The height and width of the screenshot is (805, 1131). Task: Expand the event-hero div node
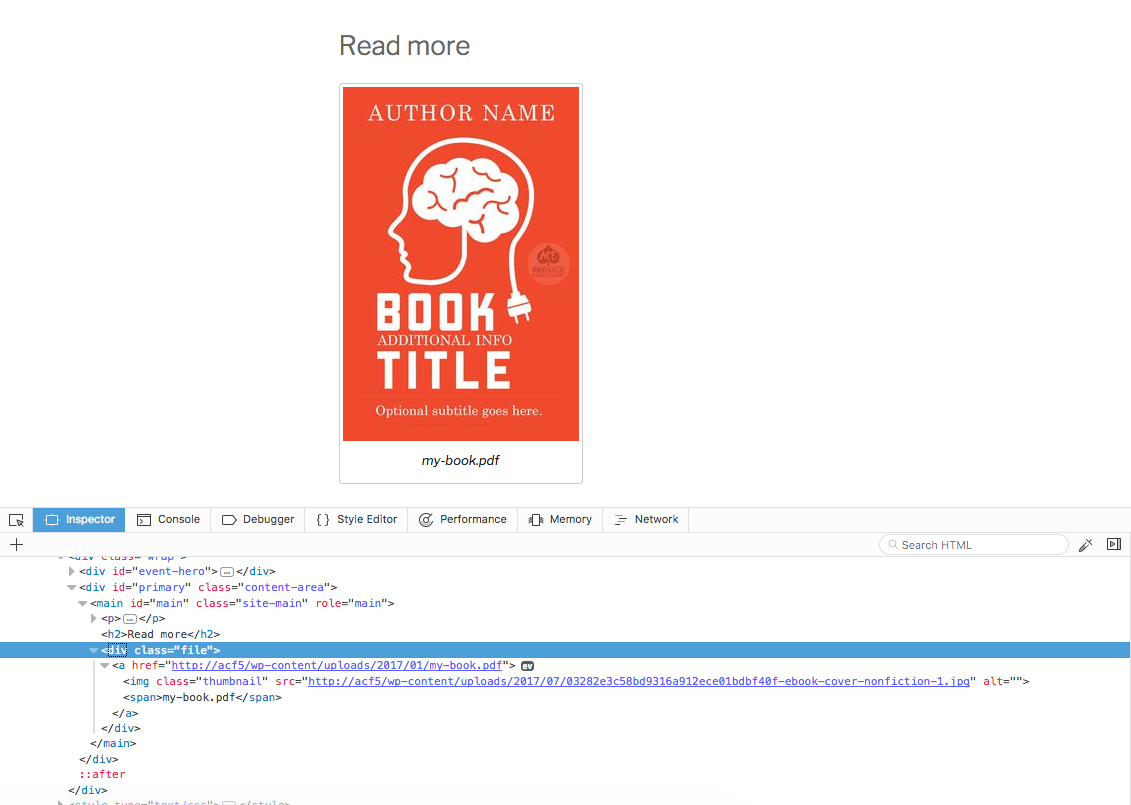tap(72, 572)
